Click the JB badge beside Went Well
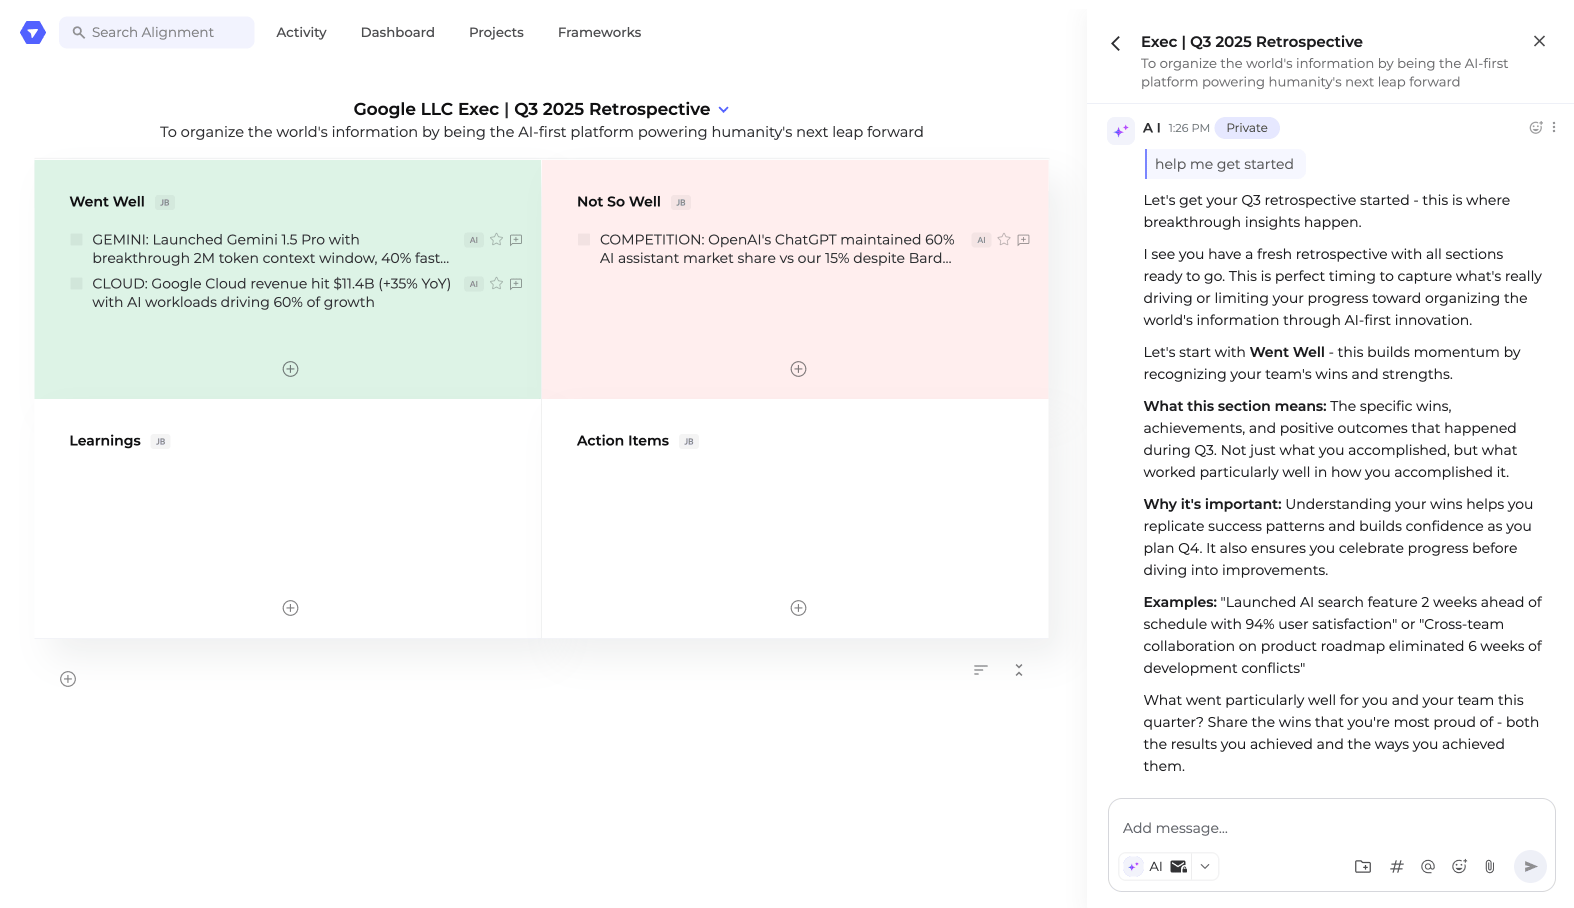The image size is (1574, 908). pyautogui.click(x=165, y=203)
